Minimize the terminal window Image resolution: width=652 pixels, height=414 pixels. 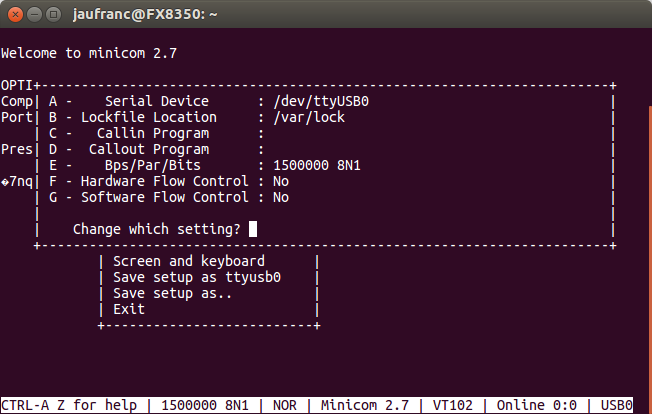35,15
